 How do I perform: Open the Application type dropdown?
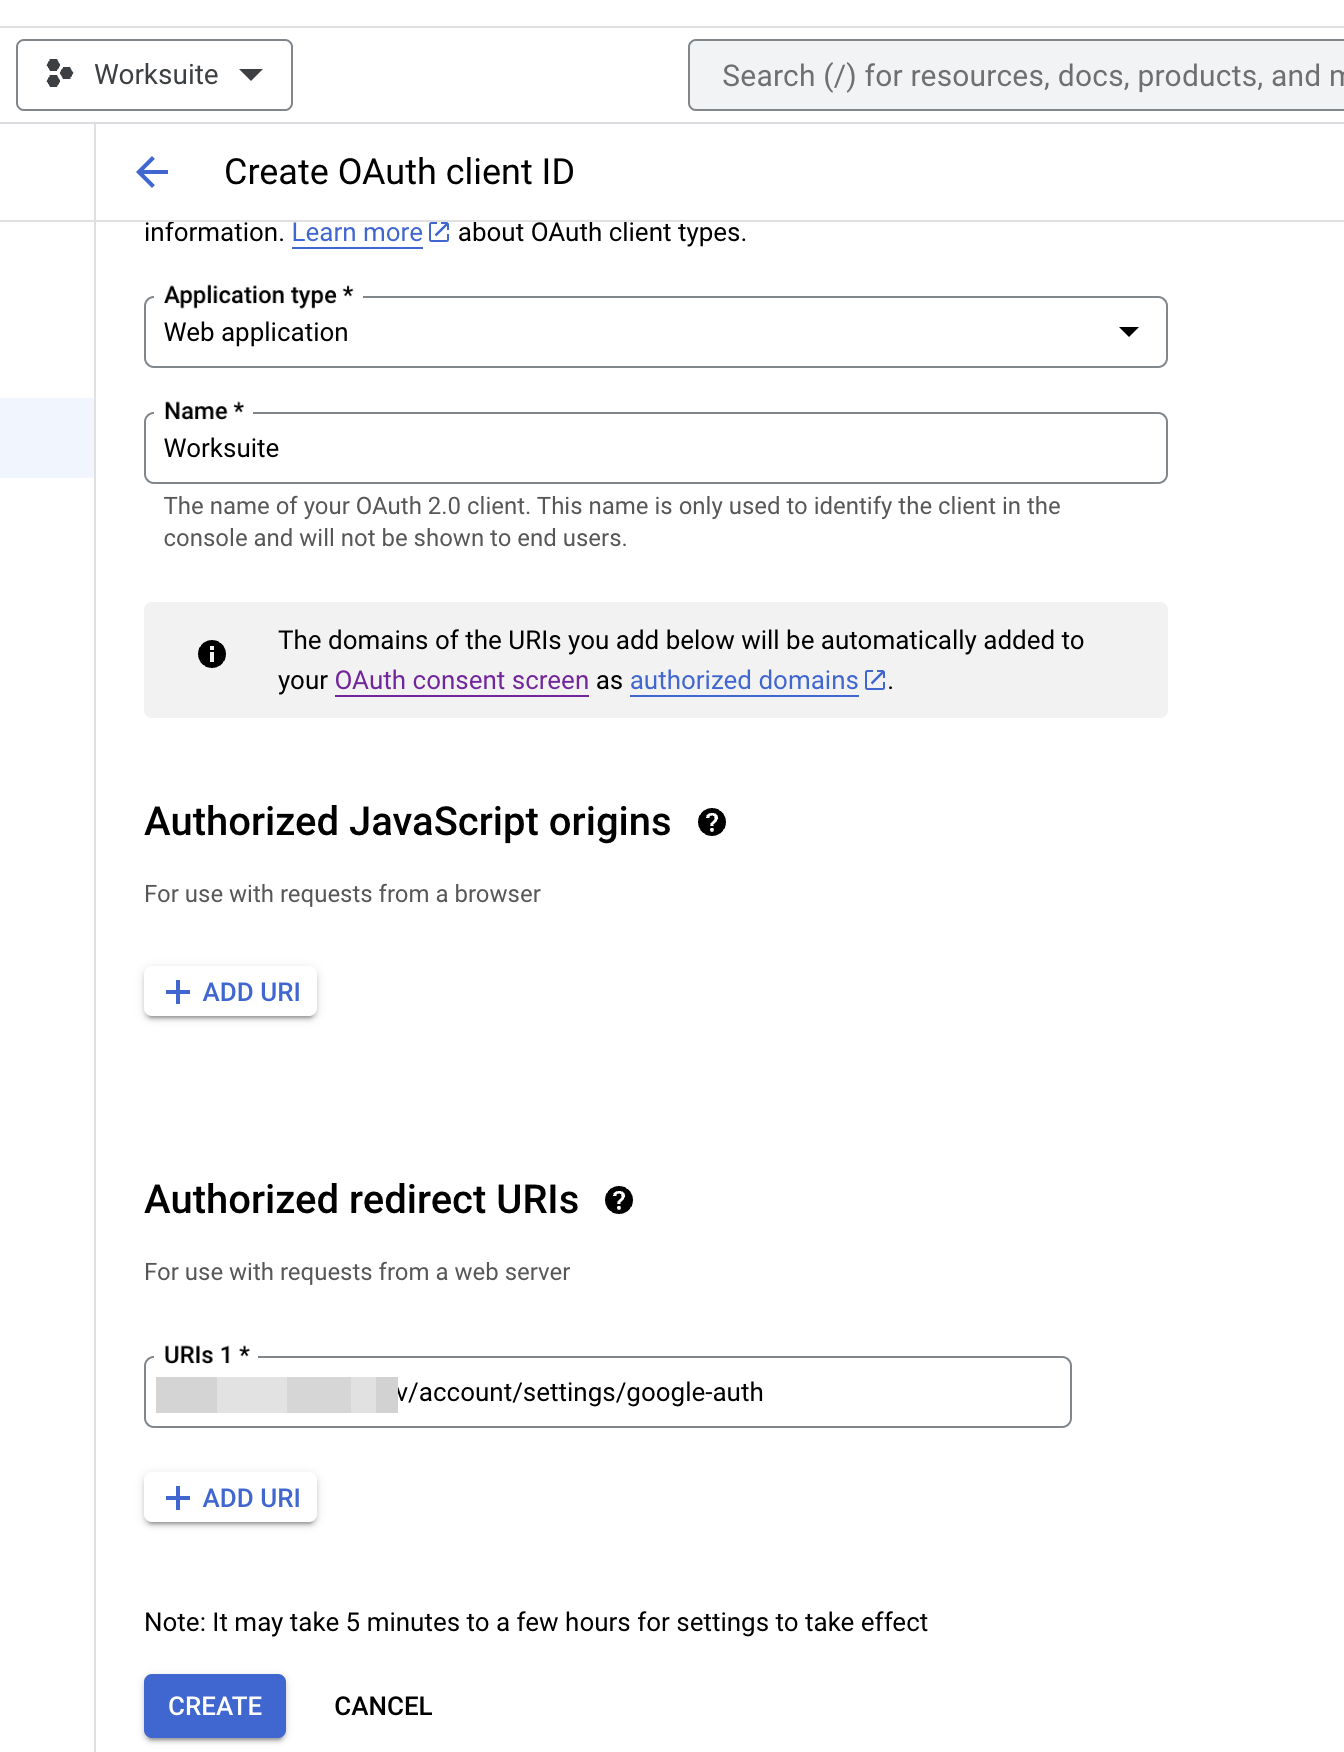pos(656,332)
